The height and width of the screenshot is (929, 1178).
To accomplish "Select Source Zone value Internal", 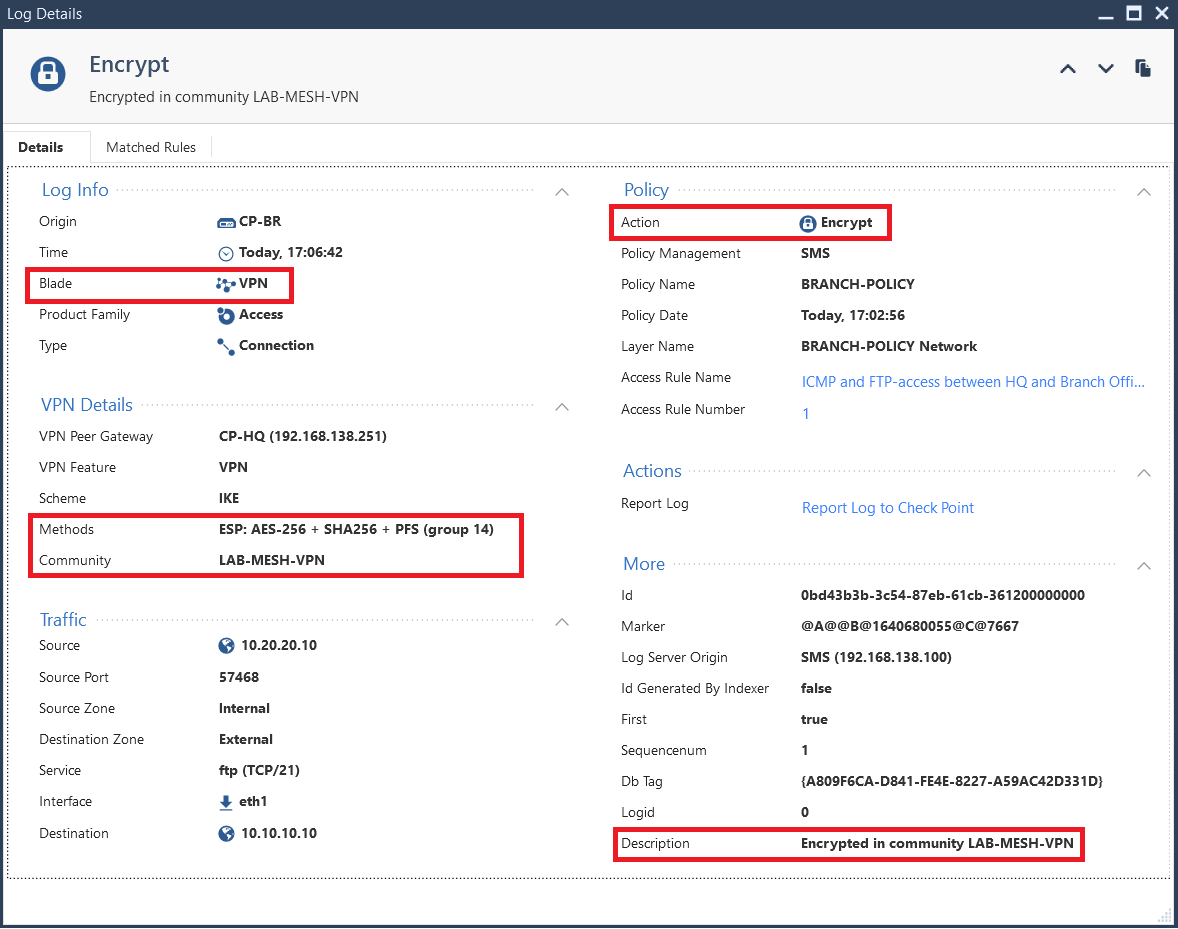I will click(244, 708).
